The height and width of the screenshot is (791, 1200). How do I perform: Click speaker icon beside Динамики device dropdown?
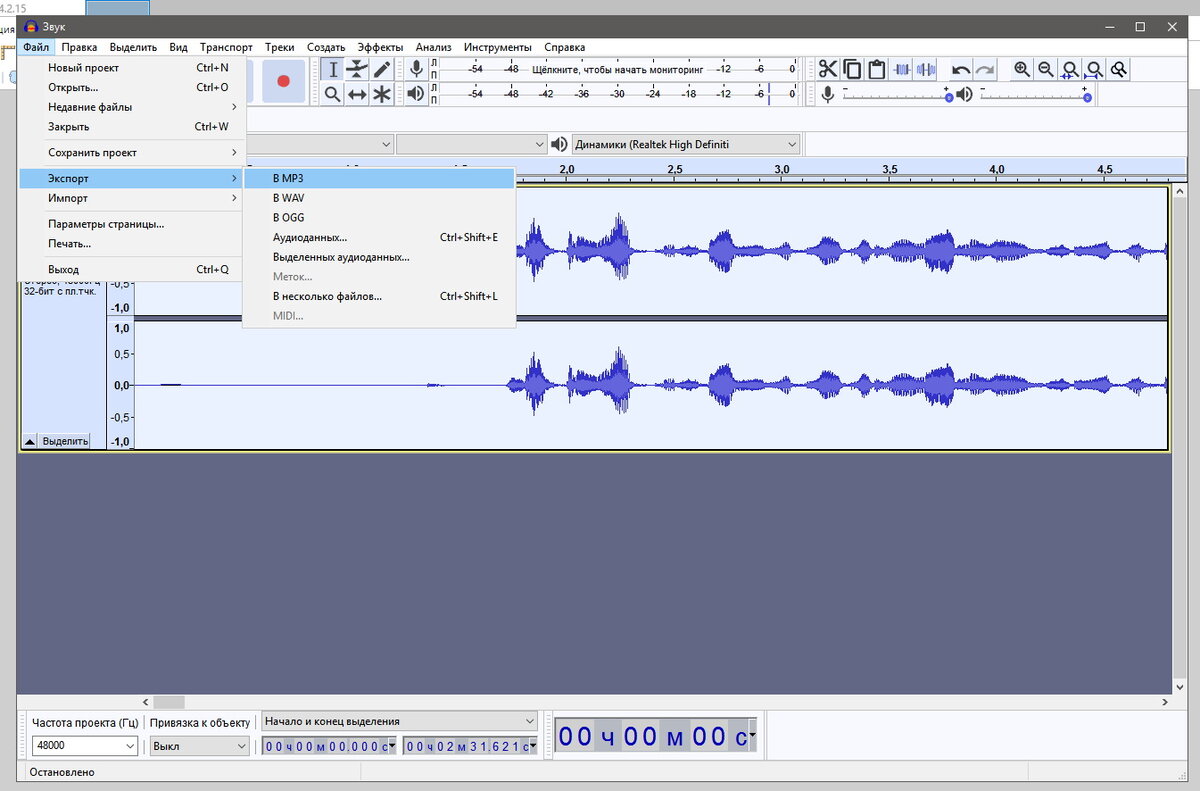(x=560, y=144)
